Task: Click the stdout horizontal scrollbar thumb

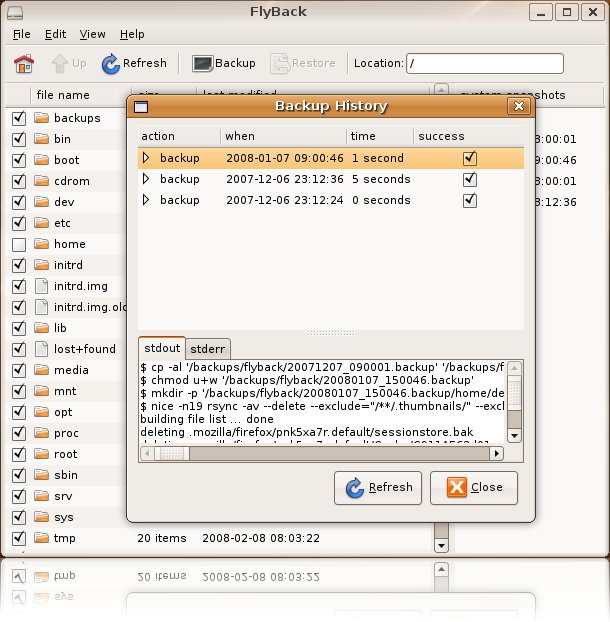Action: coord(172,453)
